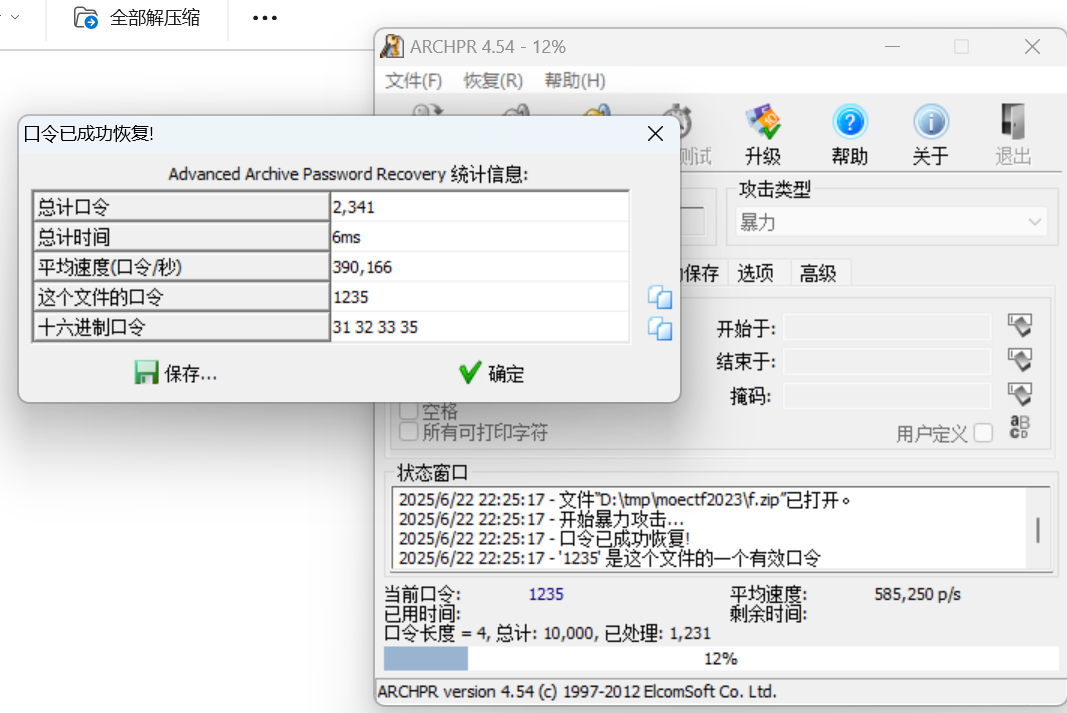Click the password value 1235 in the statistics table
This screenshot has height=713, width=1067.
pos(350,297)
